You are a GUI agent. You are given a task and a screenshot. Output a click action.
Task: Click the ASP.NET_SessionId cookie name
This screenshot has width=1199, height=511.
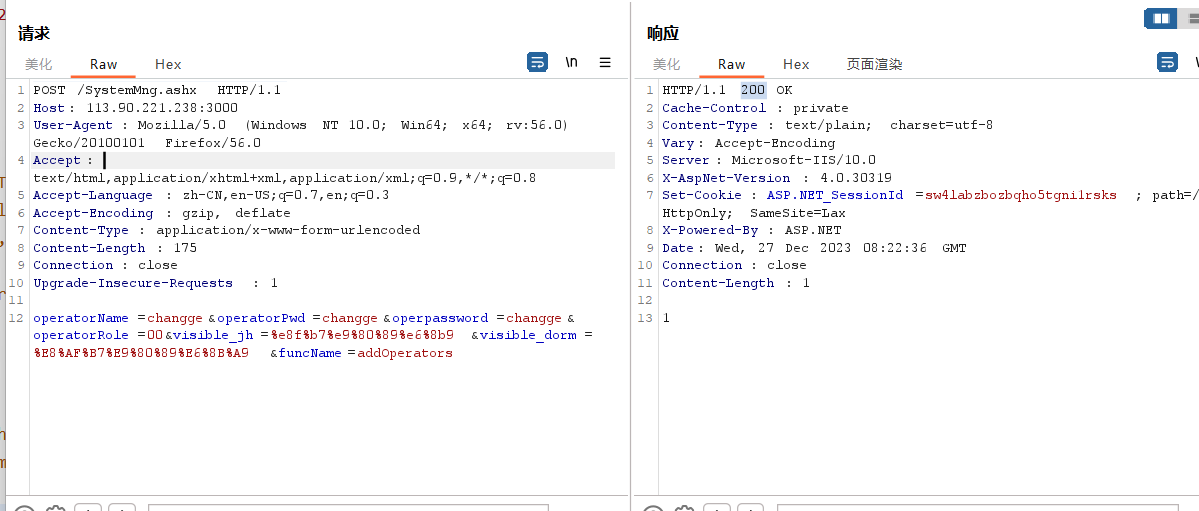[835, 195]
